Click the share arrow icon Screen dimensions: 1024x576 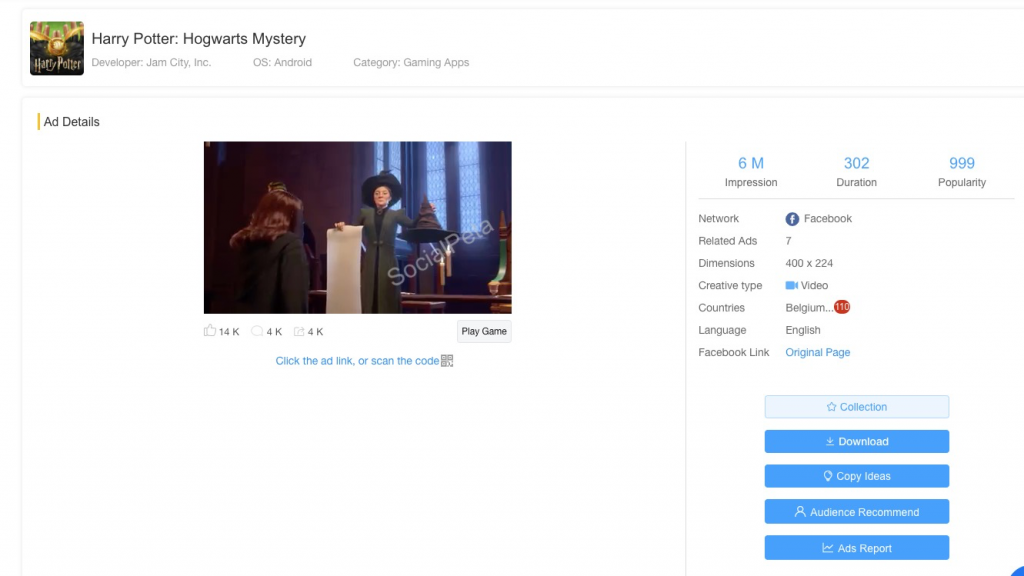tap(299, 331)
